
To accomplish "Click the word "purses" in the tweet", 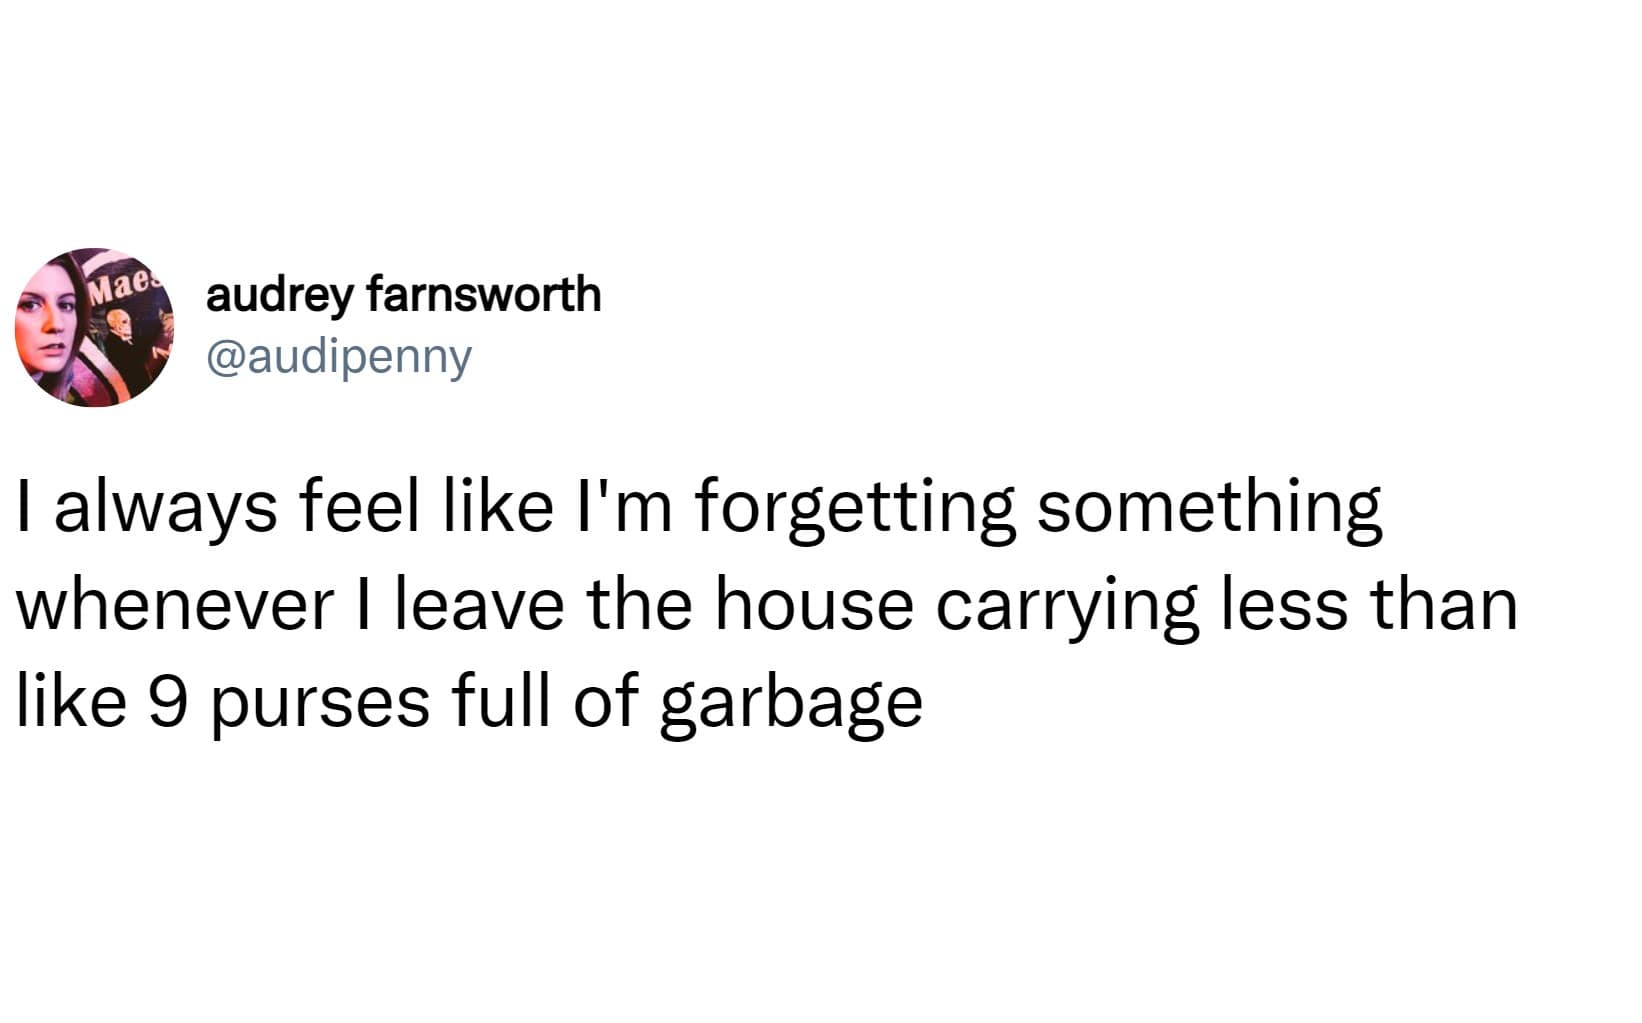I will 321,704.
